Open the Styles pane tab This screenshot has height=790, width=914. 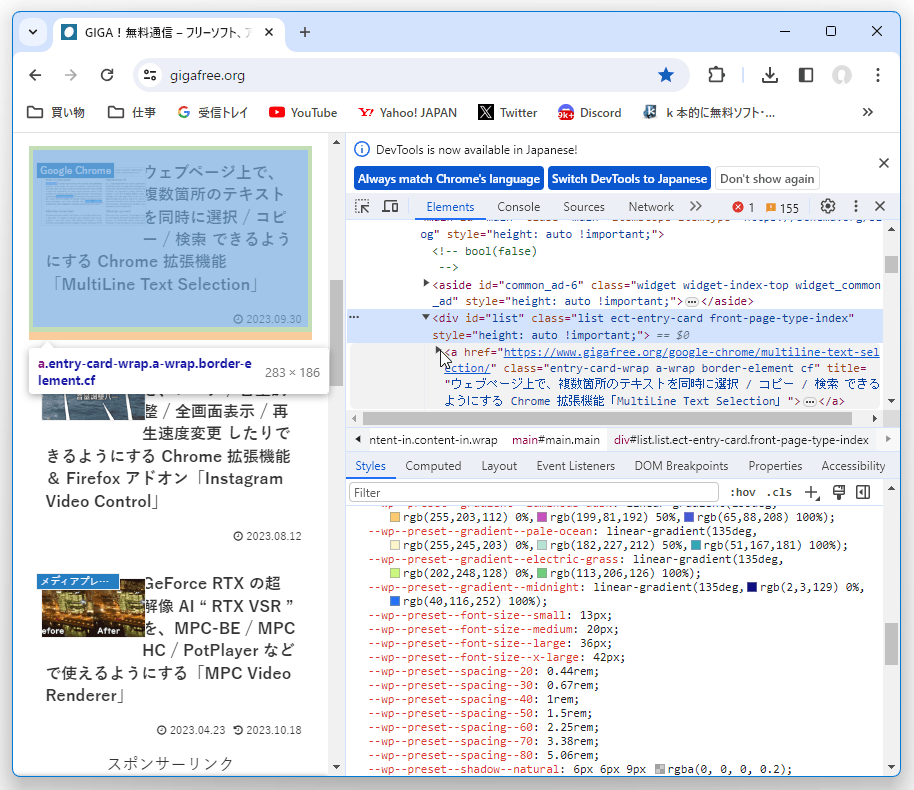point(370,466)
